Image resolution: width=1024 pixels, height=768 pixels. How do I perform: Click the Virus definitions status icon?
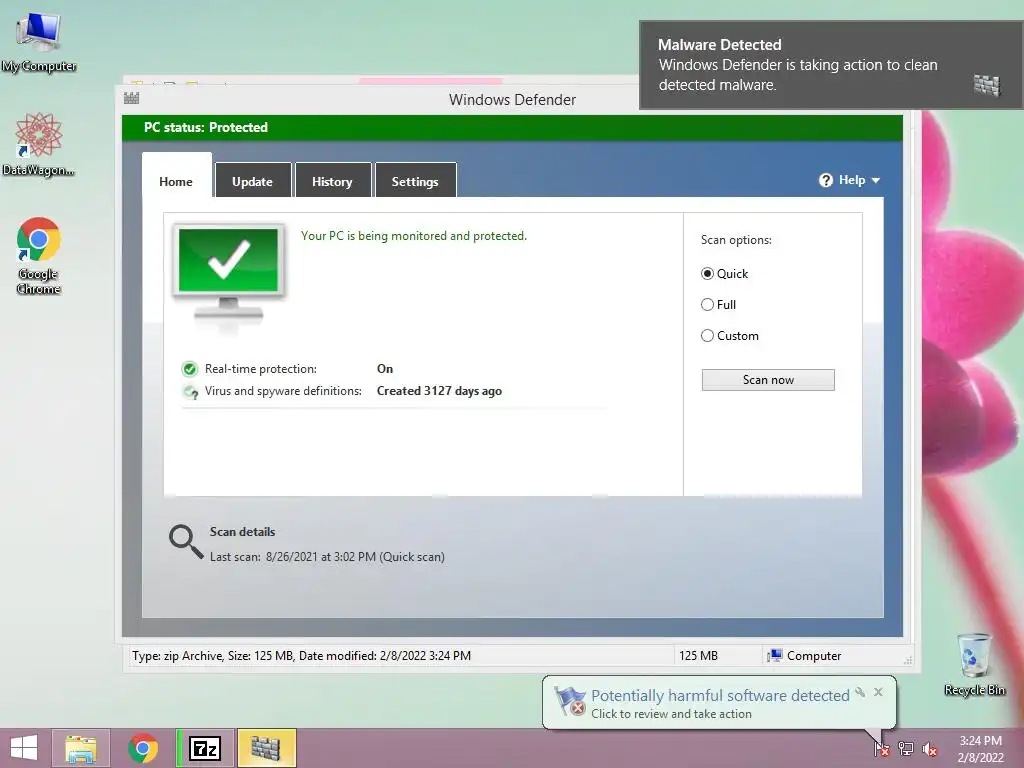[190, 391]
